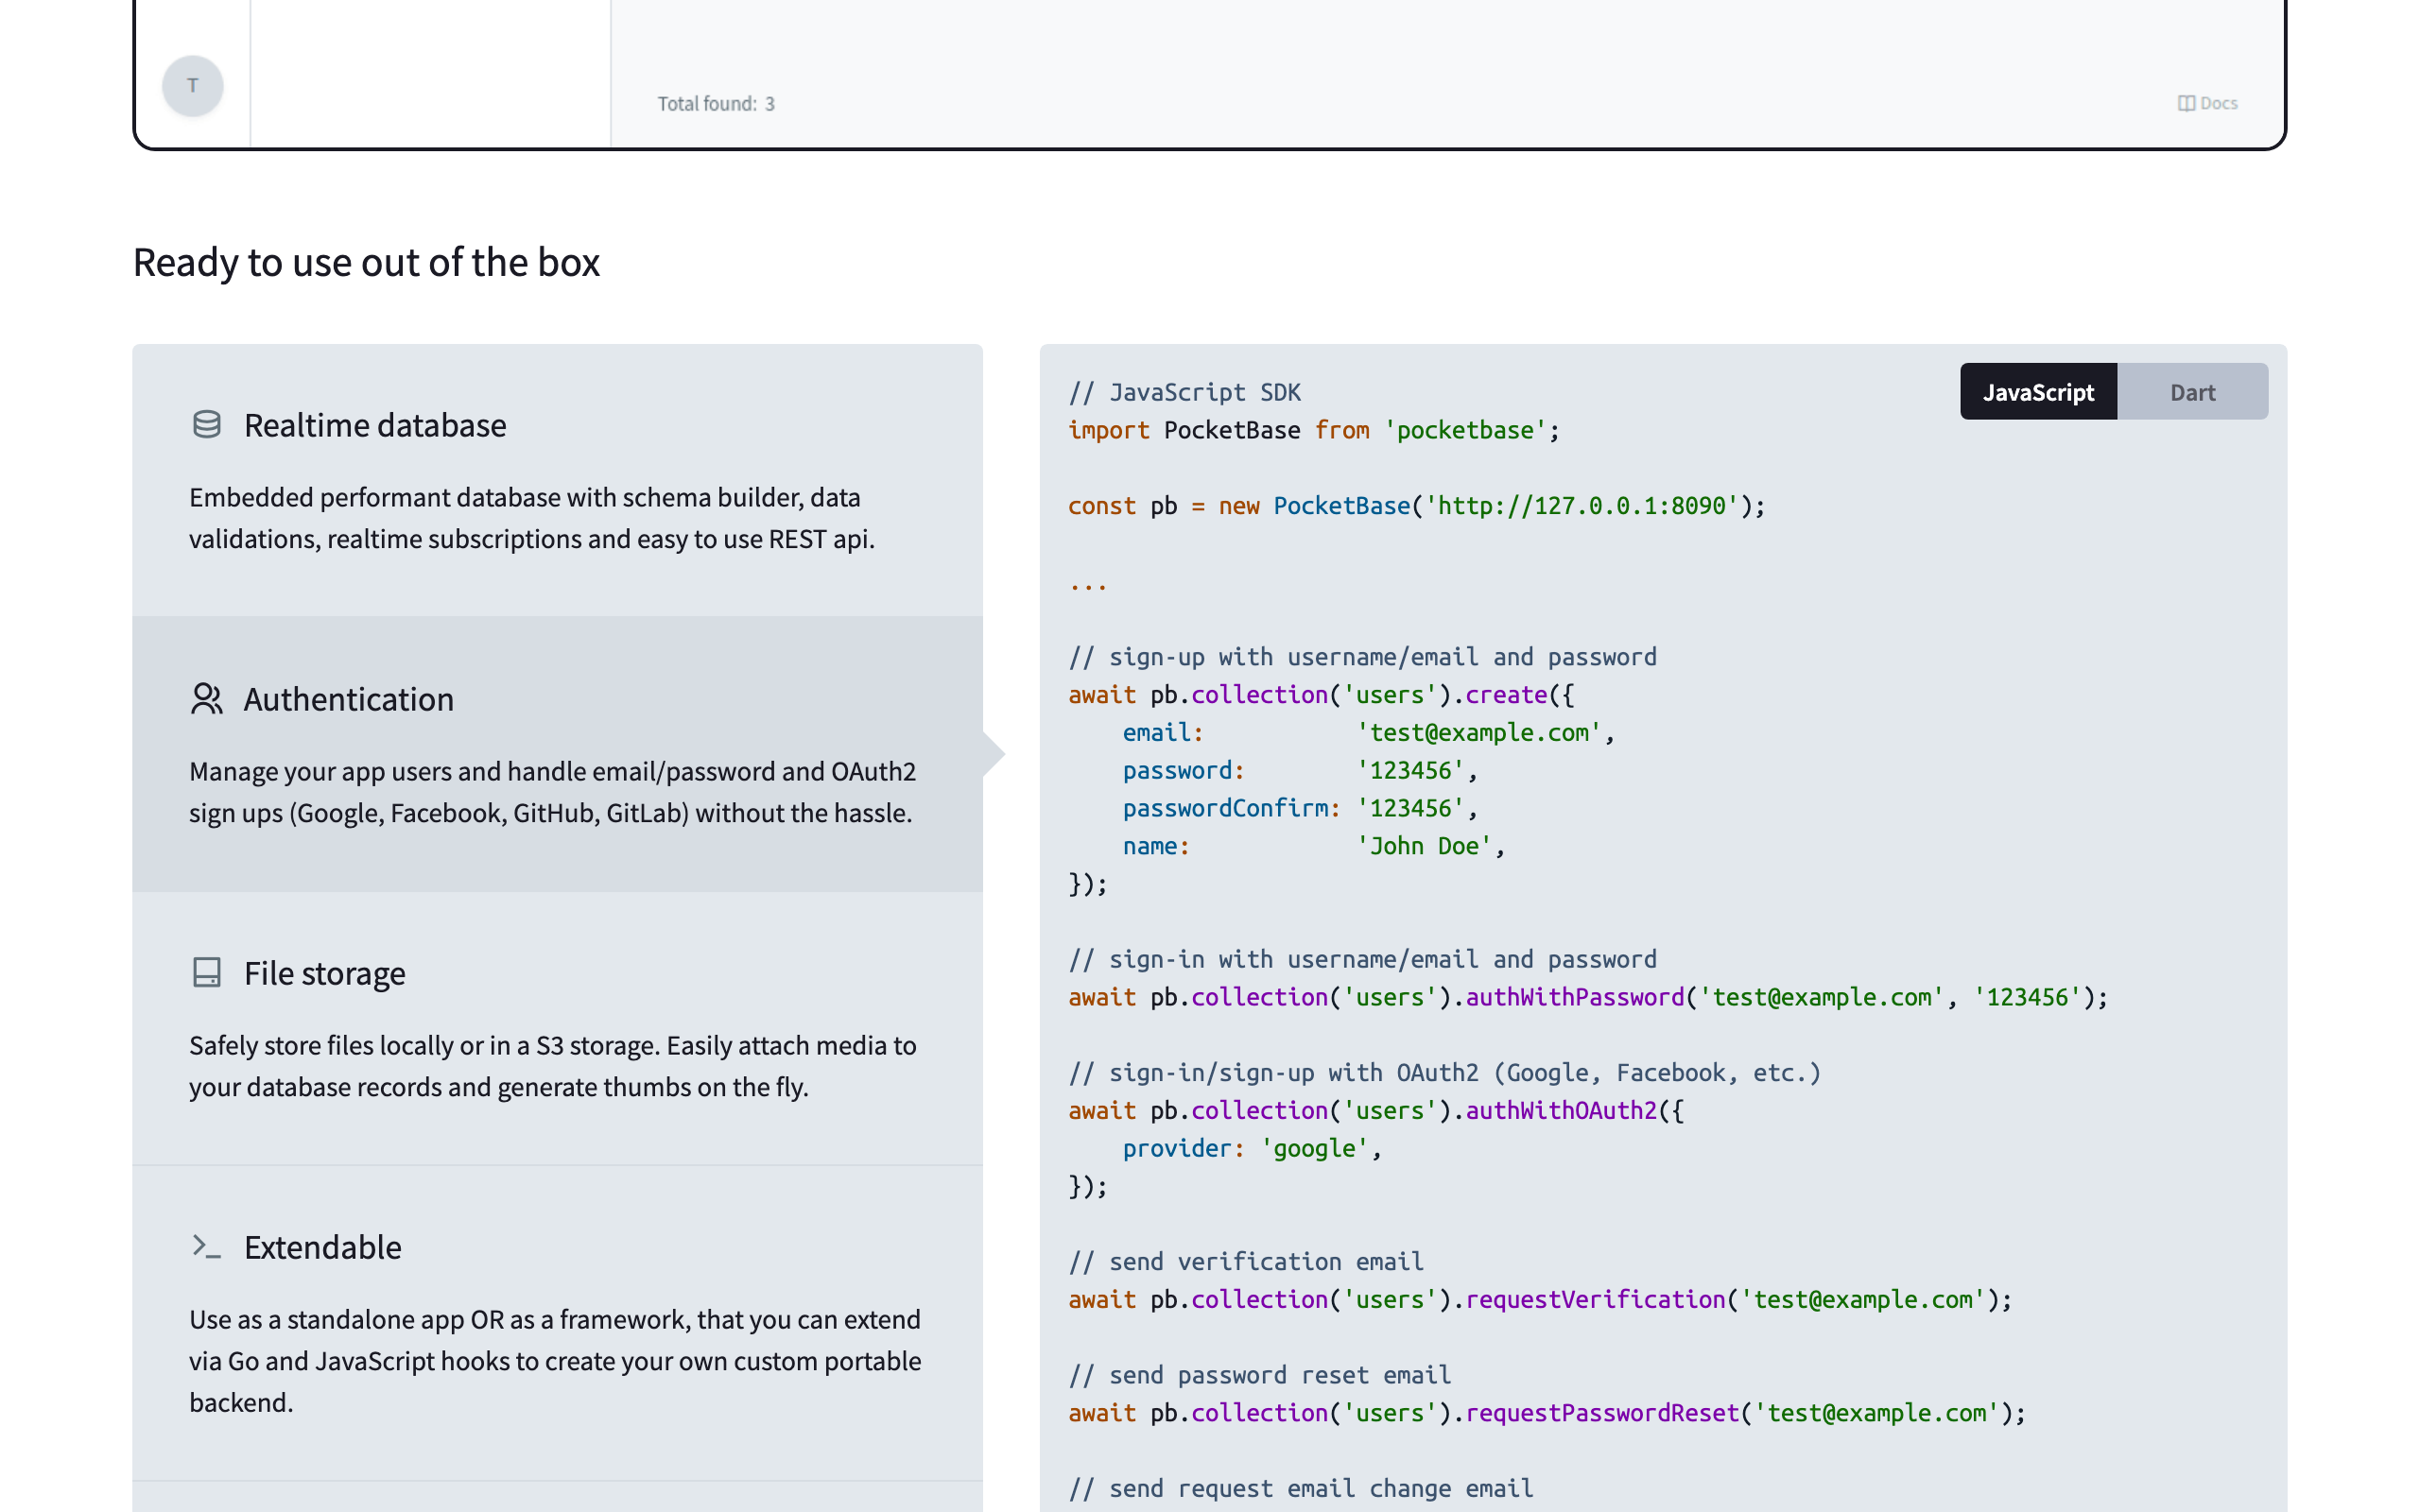
Task: Click the Docs book icon
Action: [2186, 104]
